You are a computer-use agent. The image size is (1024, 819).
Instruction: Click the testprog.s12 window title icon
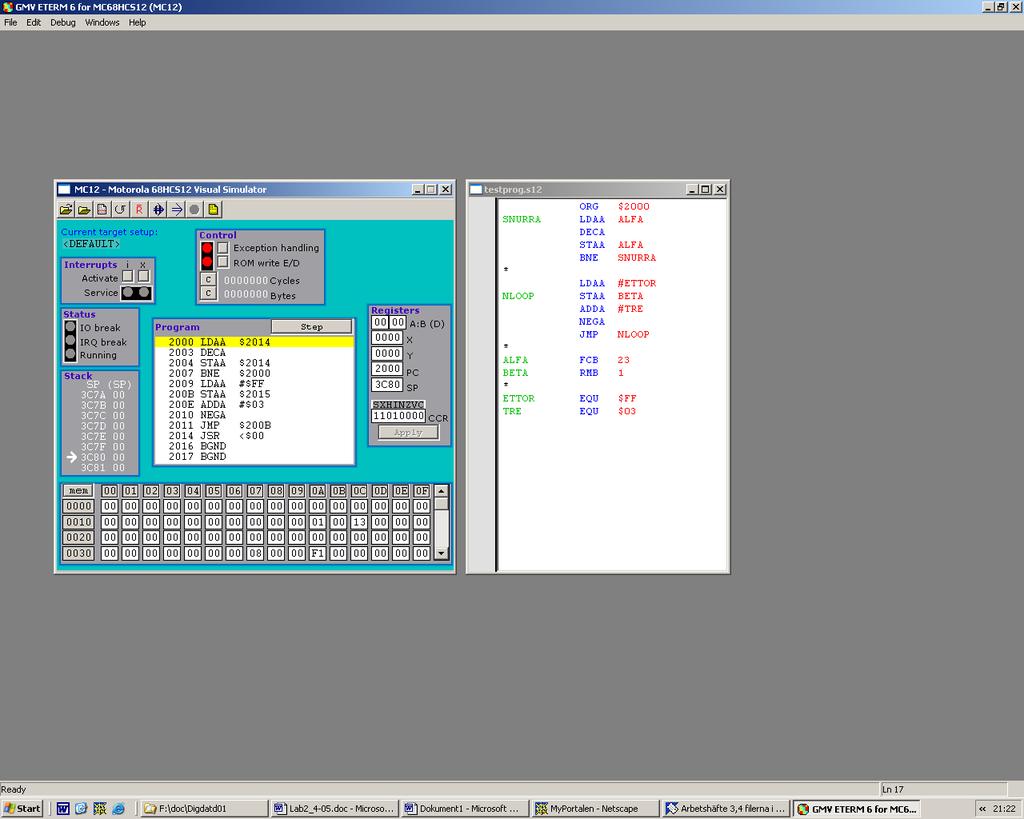[476, 189]
